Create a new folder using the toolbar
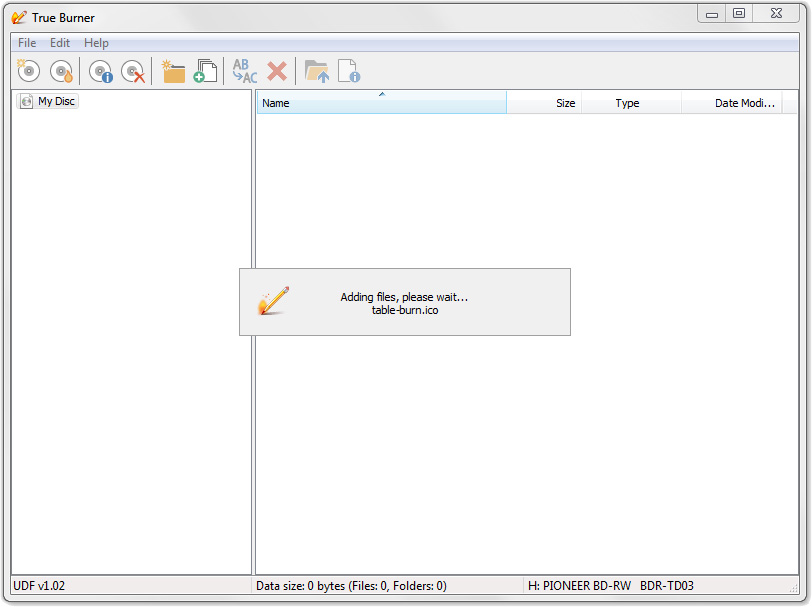Screen dimensions: 812x607 (x=173, y=71)
